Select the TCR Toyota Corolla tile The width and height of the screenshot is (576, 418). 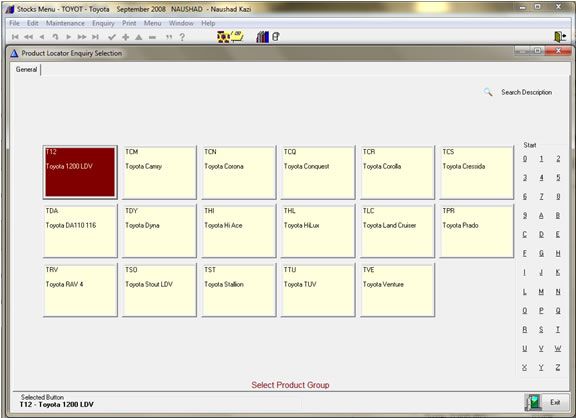[x=397, y=172]
